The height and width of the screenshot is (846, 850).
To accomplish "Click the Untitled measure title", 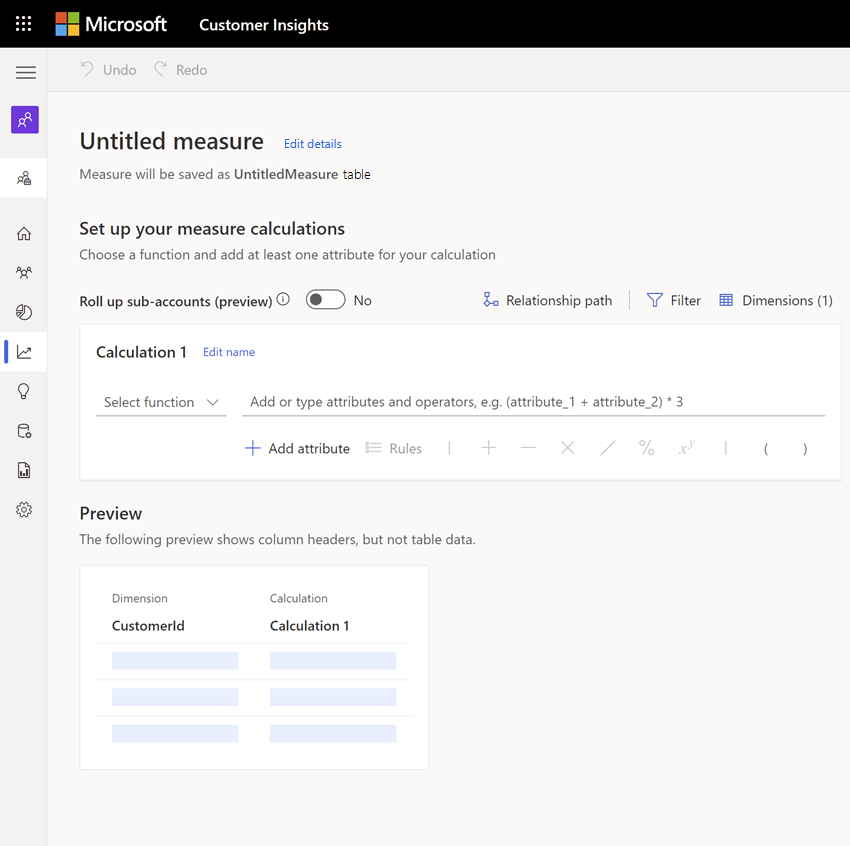I will 172,141.
